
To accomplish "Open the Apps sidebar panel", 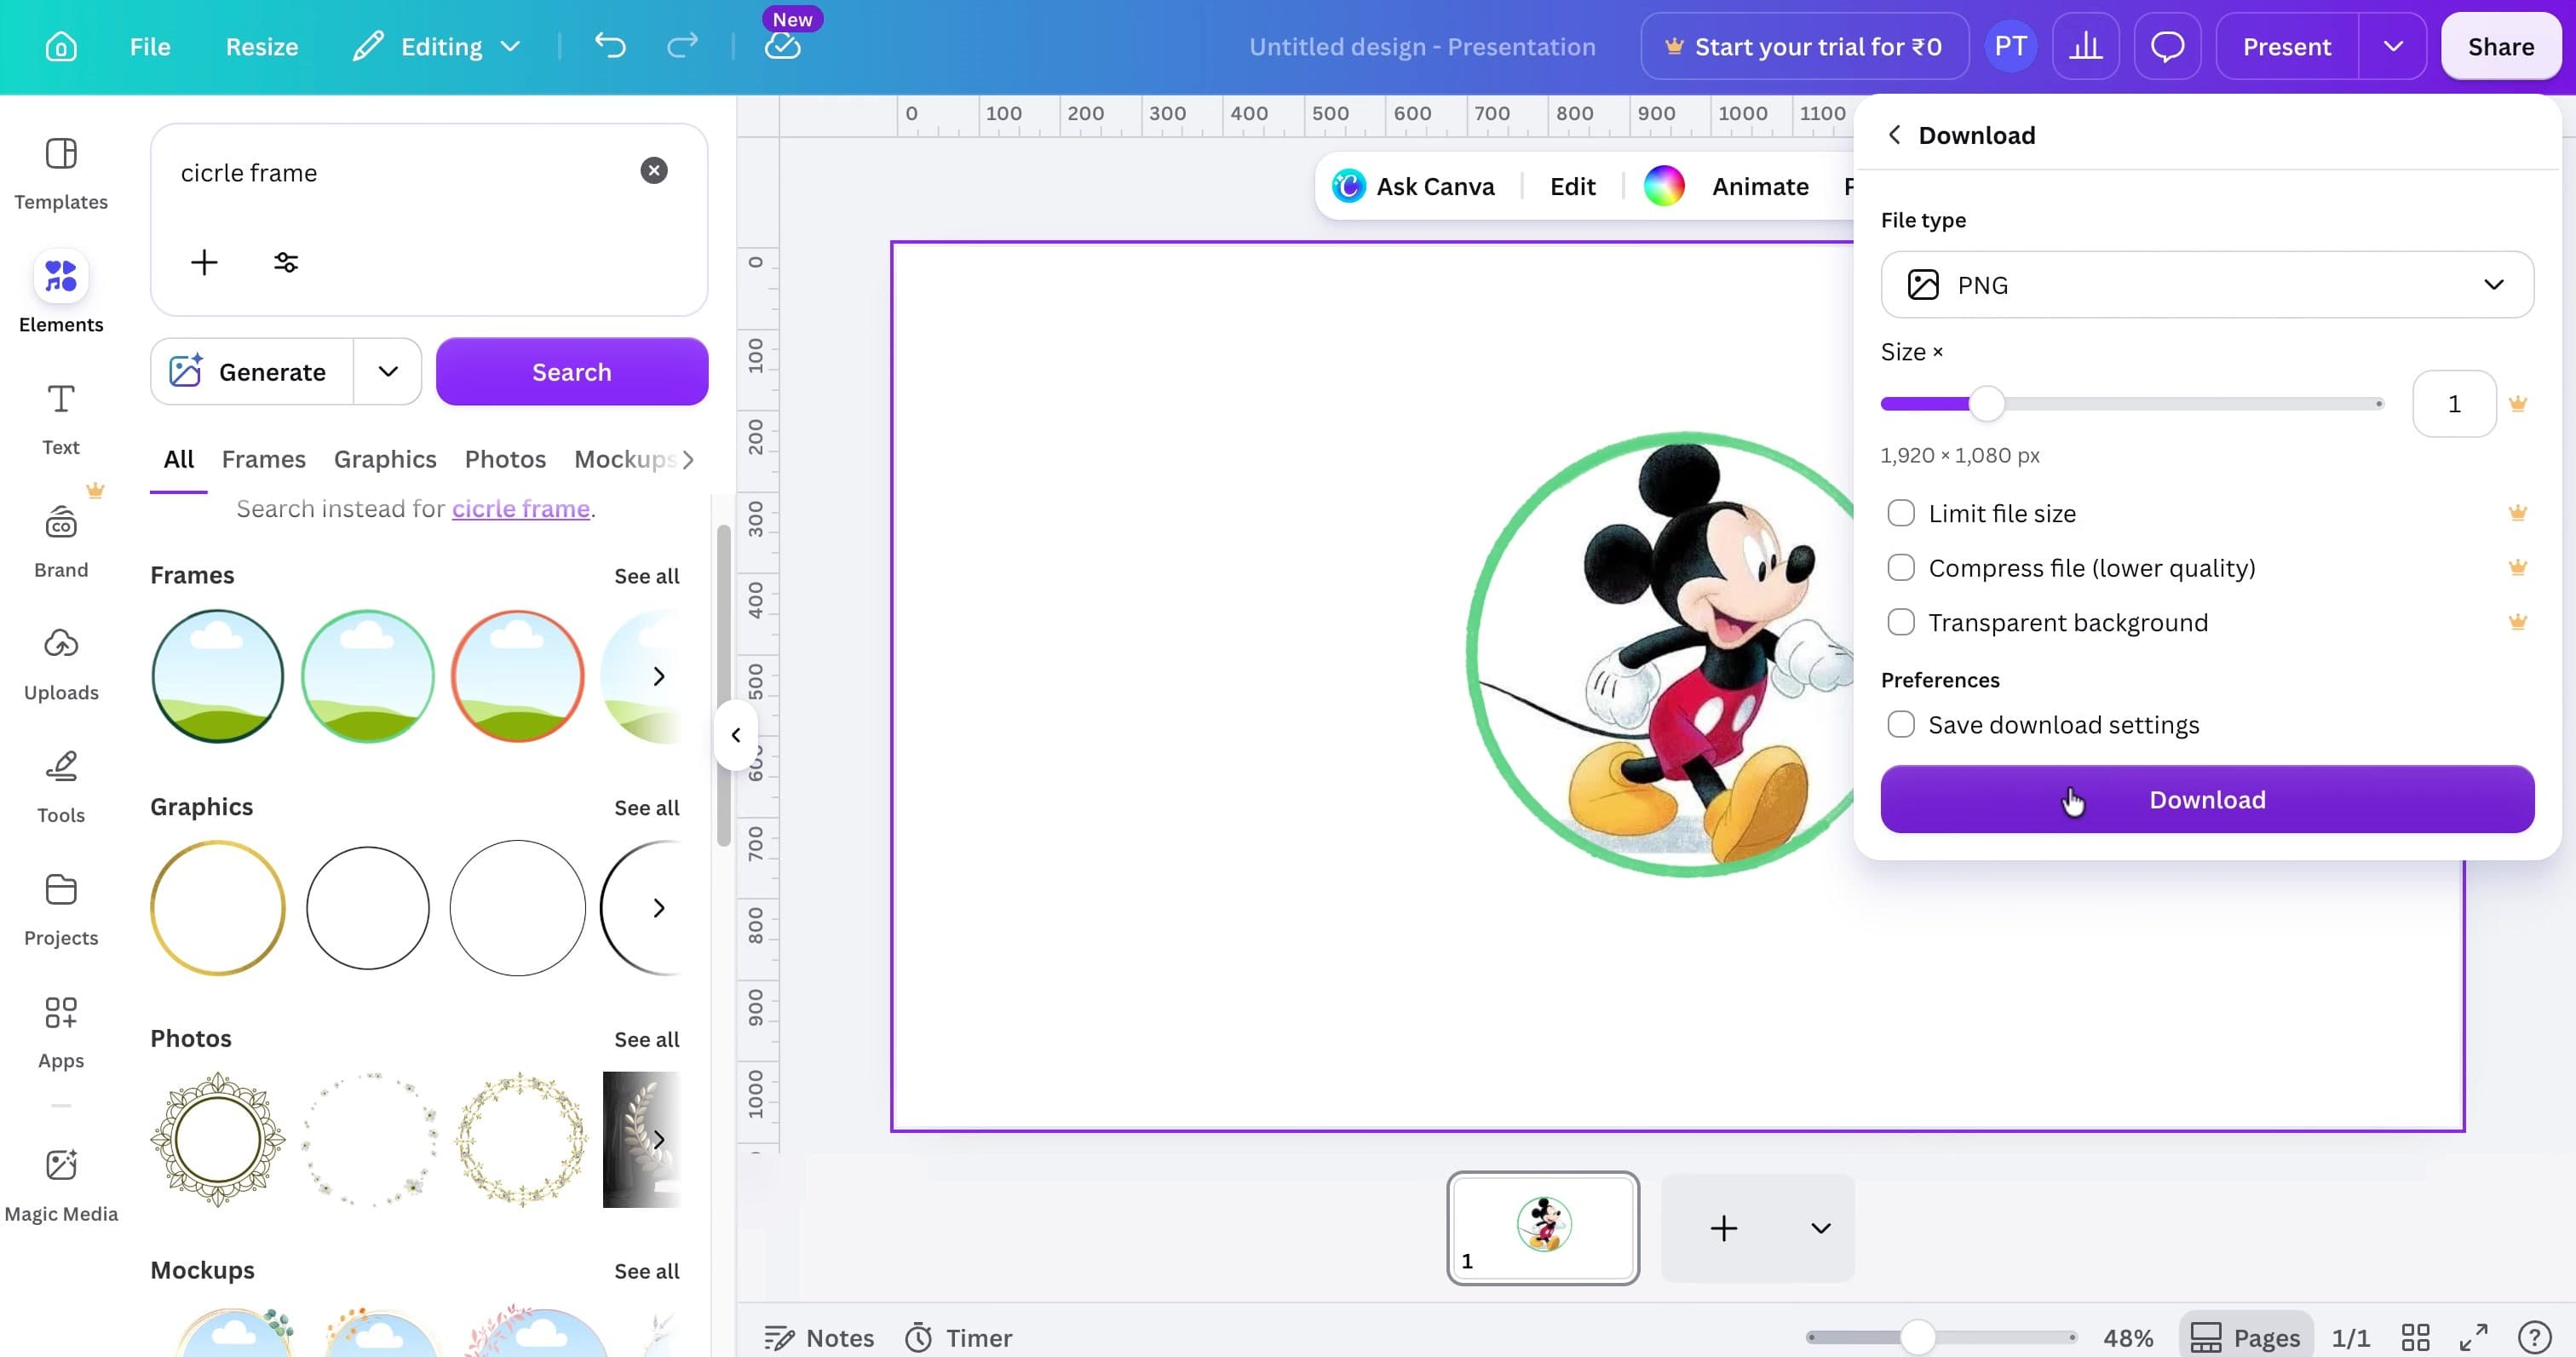I will coord(61,1033).
